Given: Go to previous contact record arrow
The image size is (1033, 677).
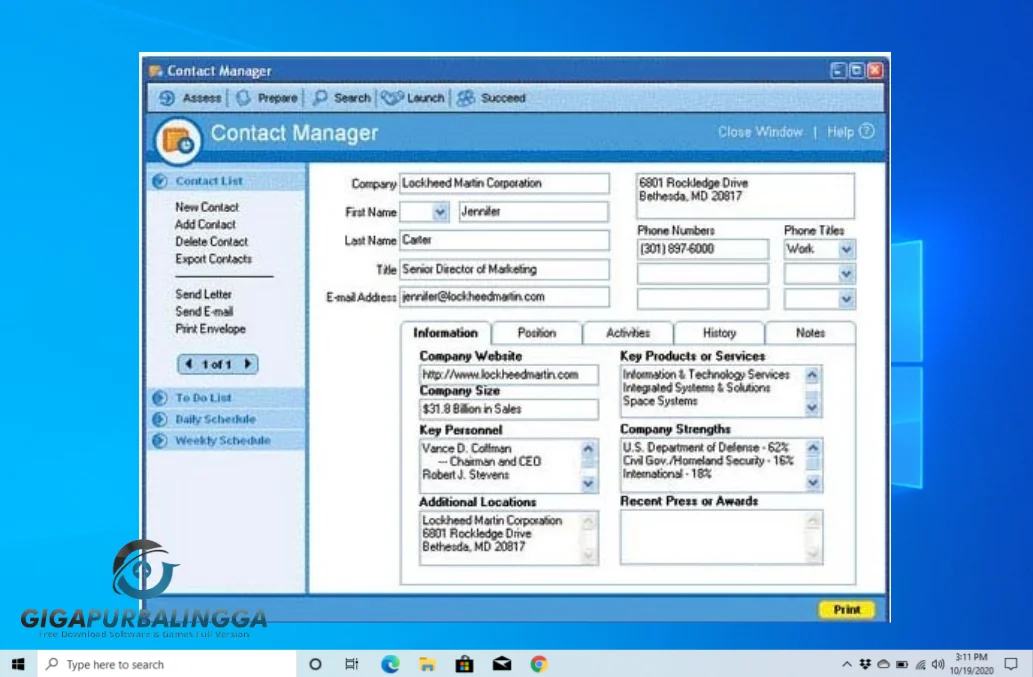Looking at the screenshot, I should click(x=189, y=364).
